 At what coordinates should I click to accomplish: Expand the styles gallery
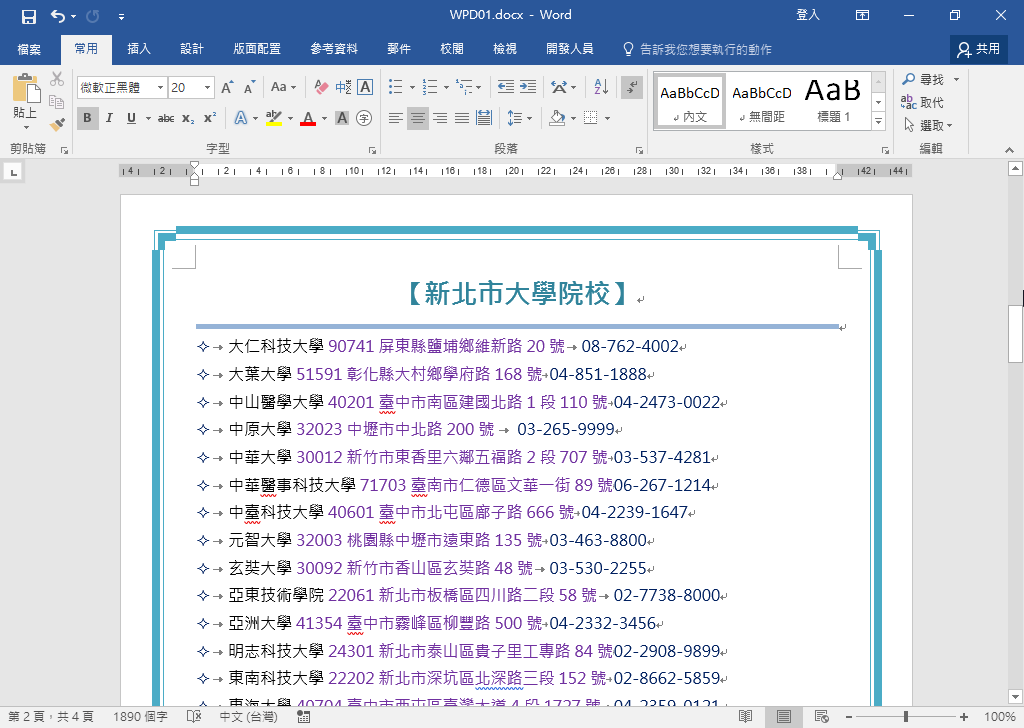click(x=878, y=121)
